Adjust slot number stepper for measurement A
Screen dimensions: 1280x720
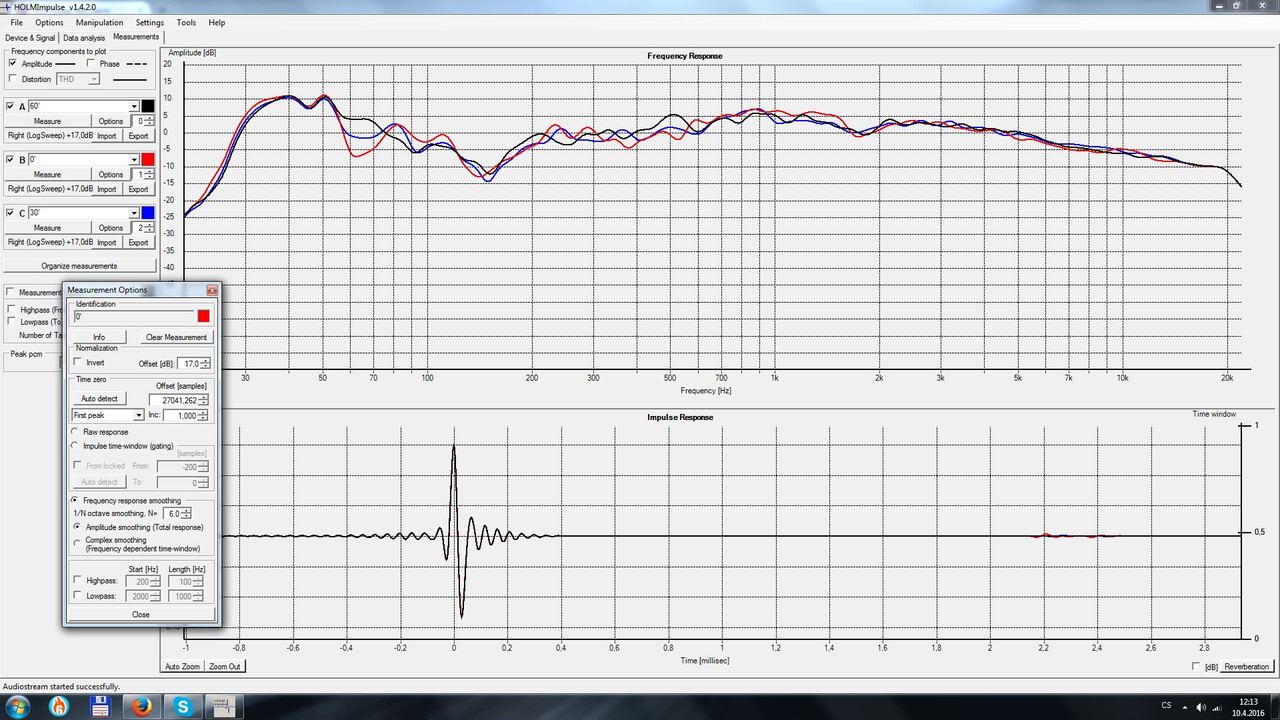pyautogui.click(x=151, y=121)
